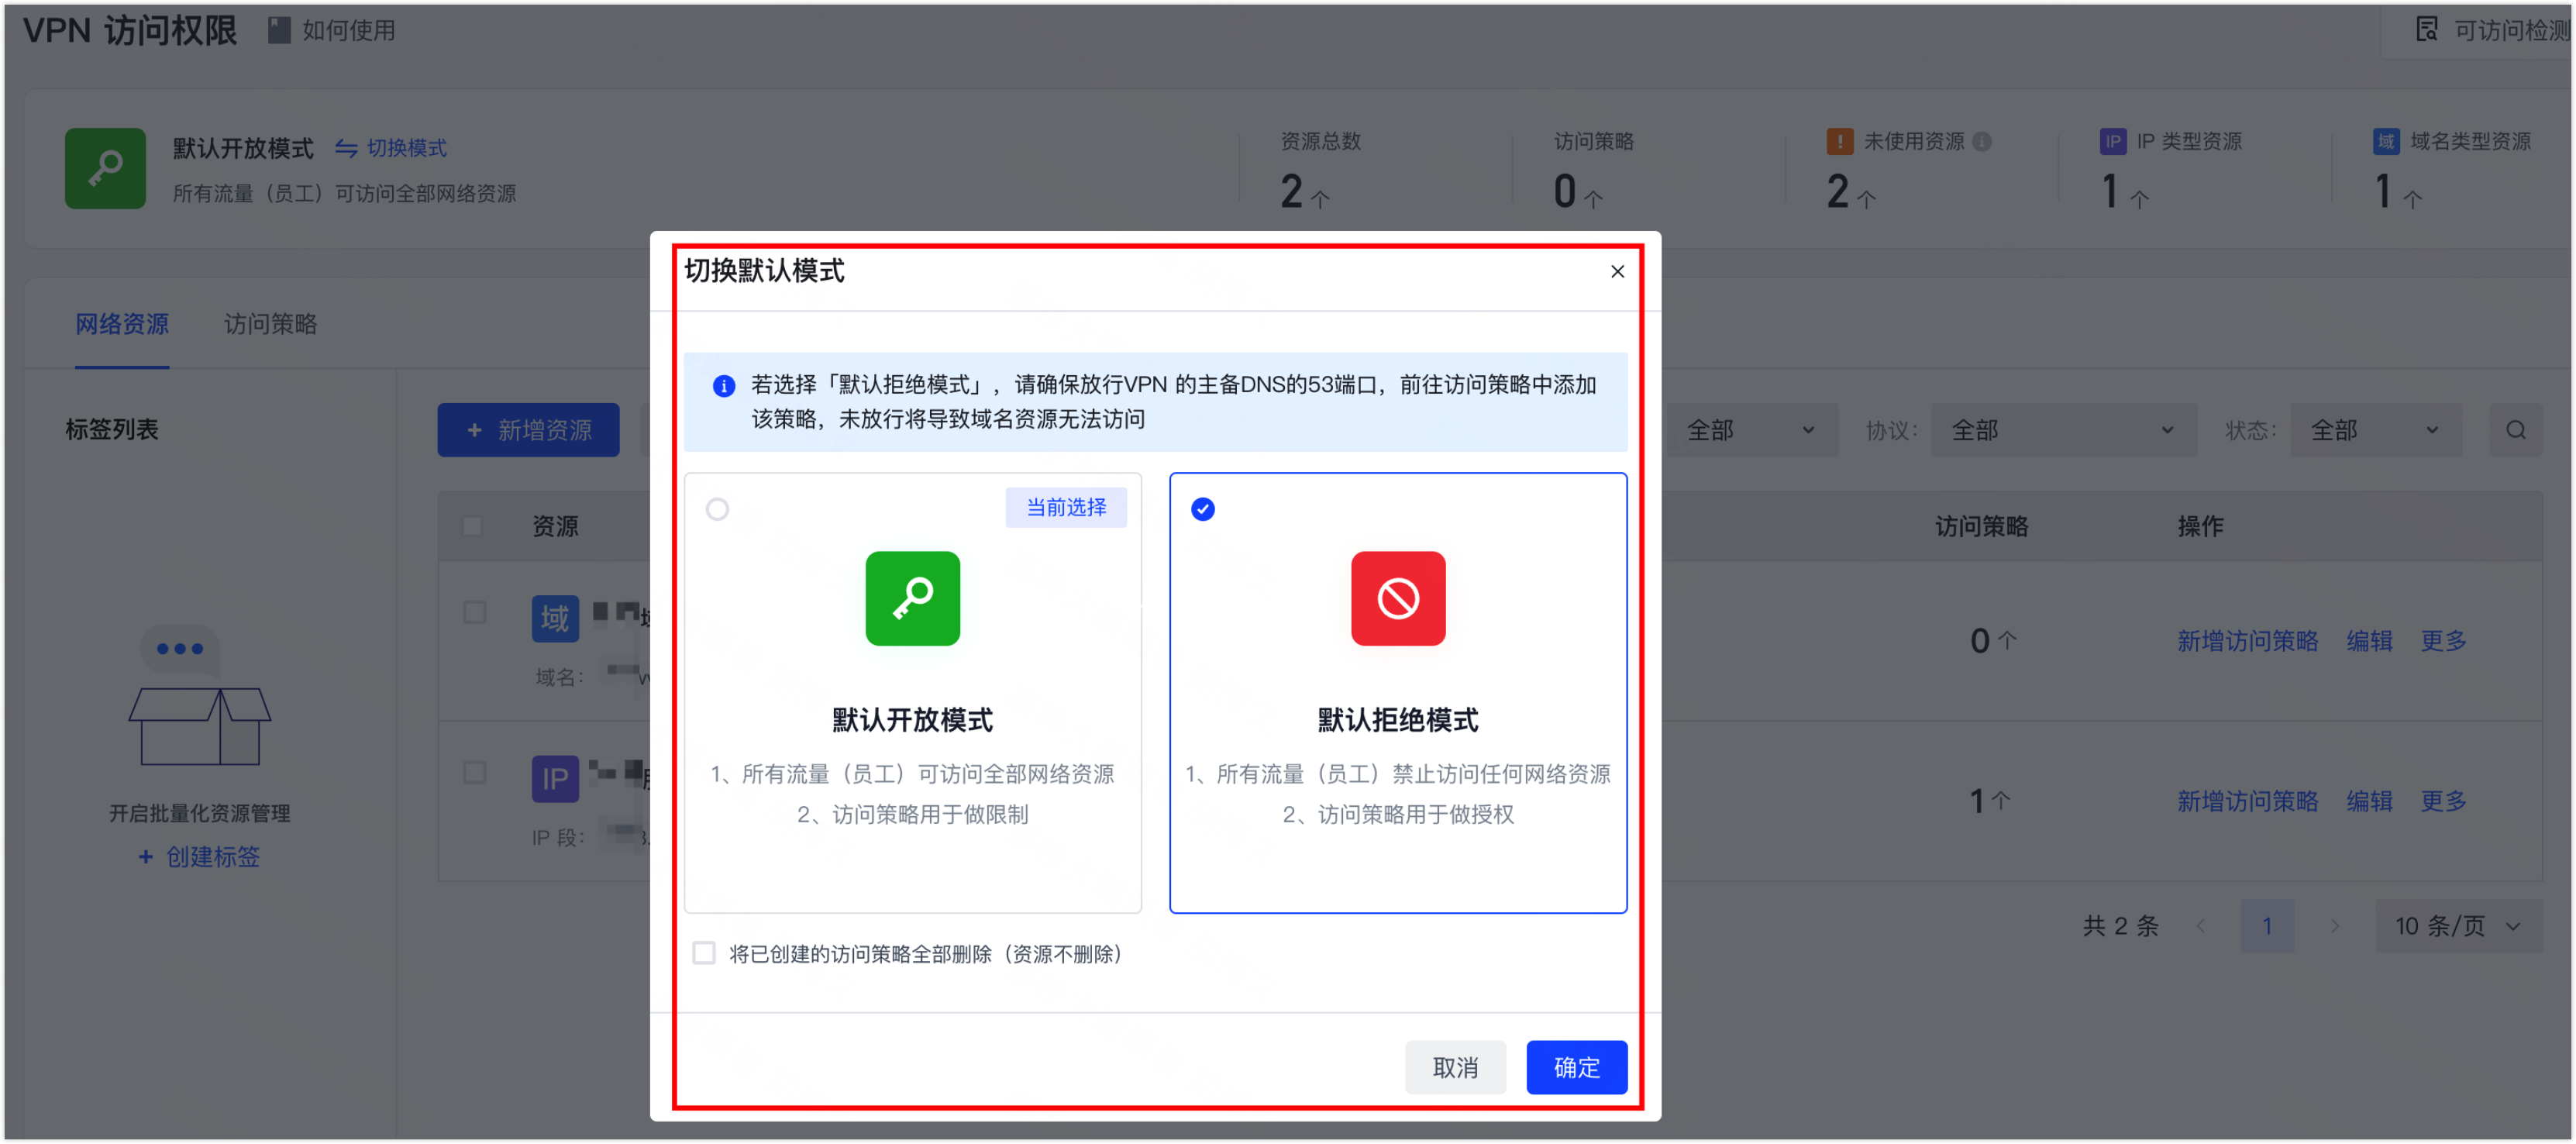Check 将已创建的访问策略全部删除 checkbox
This screenshot has width=2576, height=1144.
click(x=704, y=952)
